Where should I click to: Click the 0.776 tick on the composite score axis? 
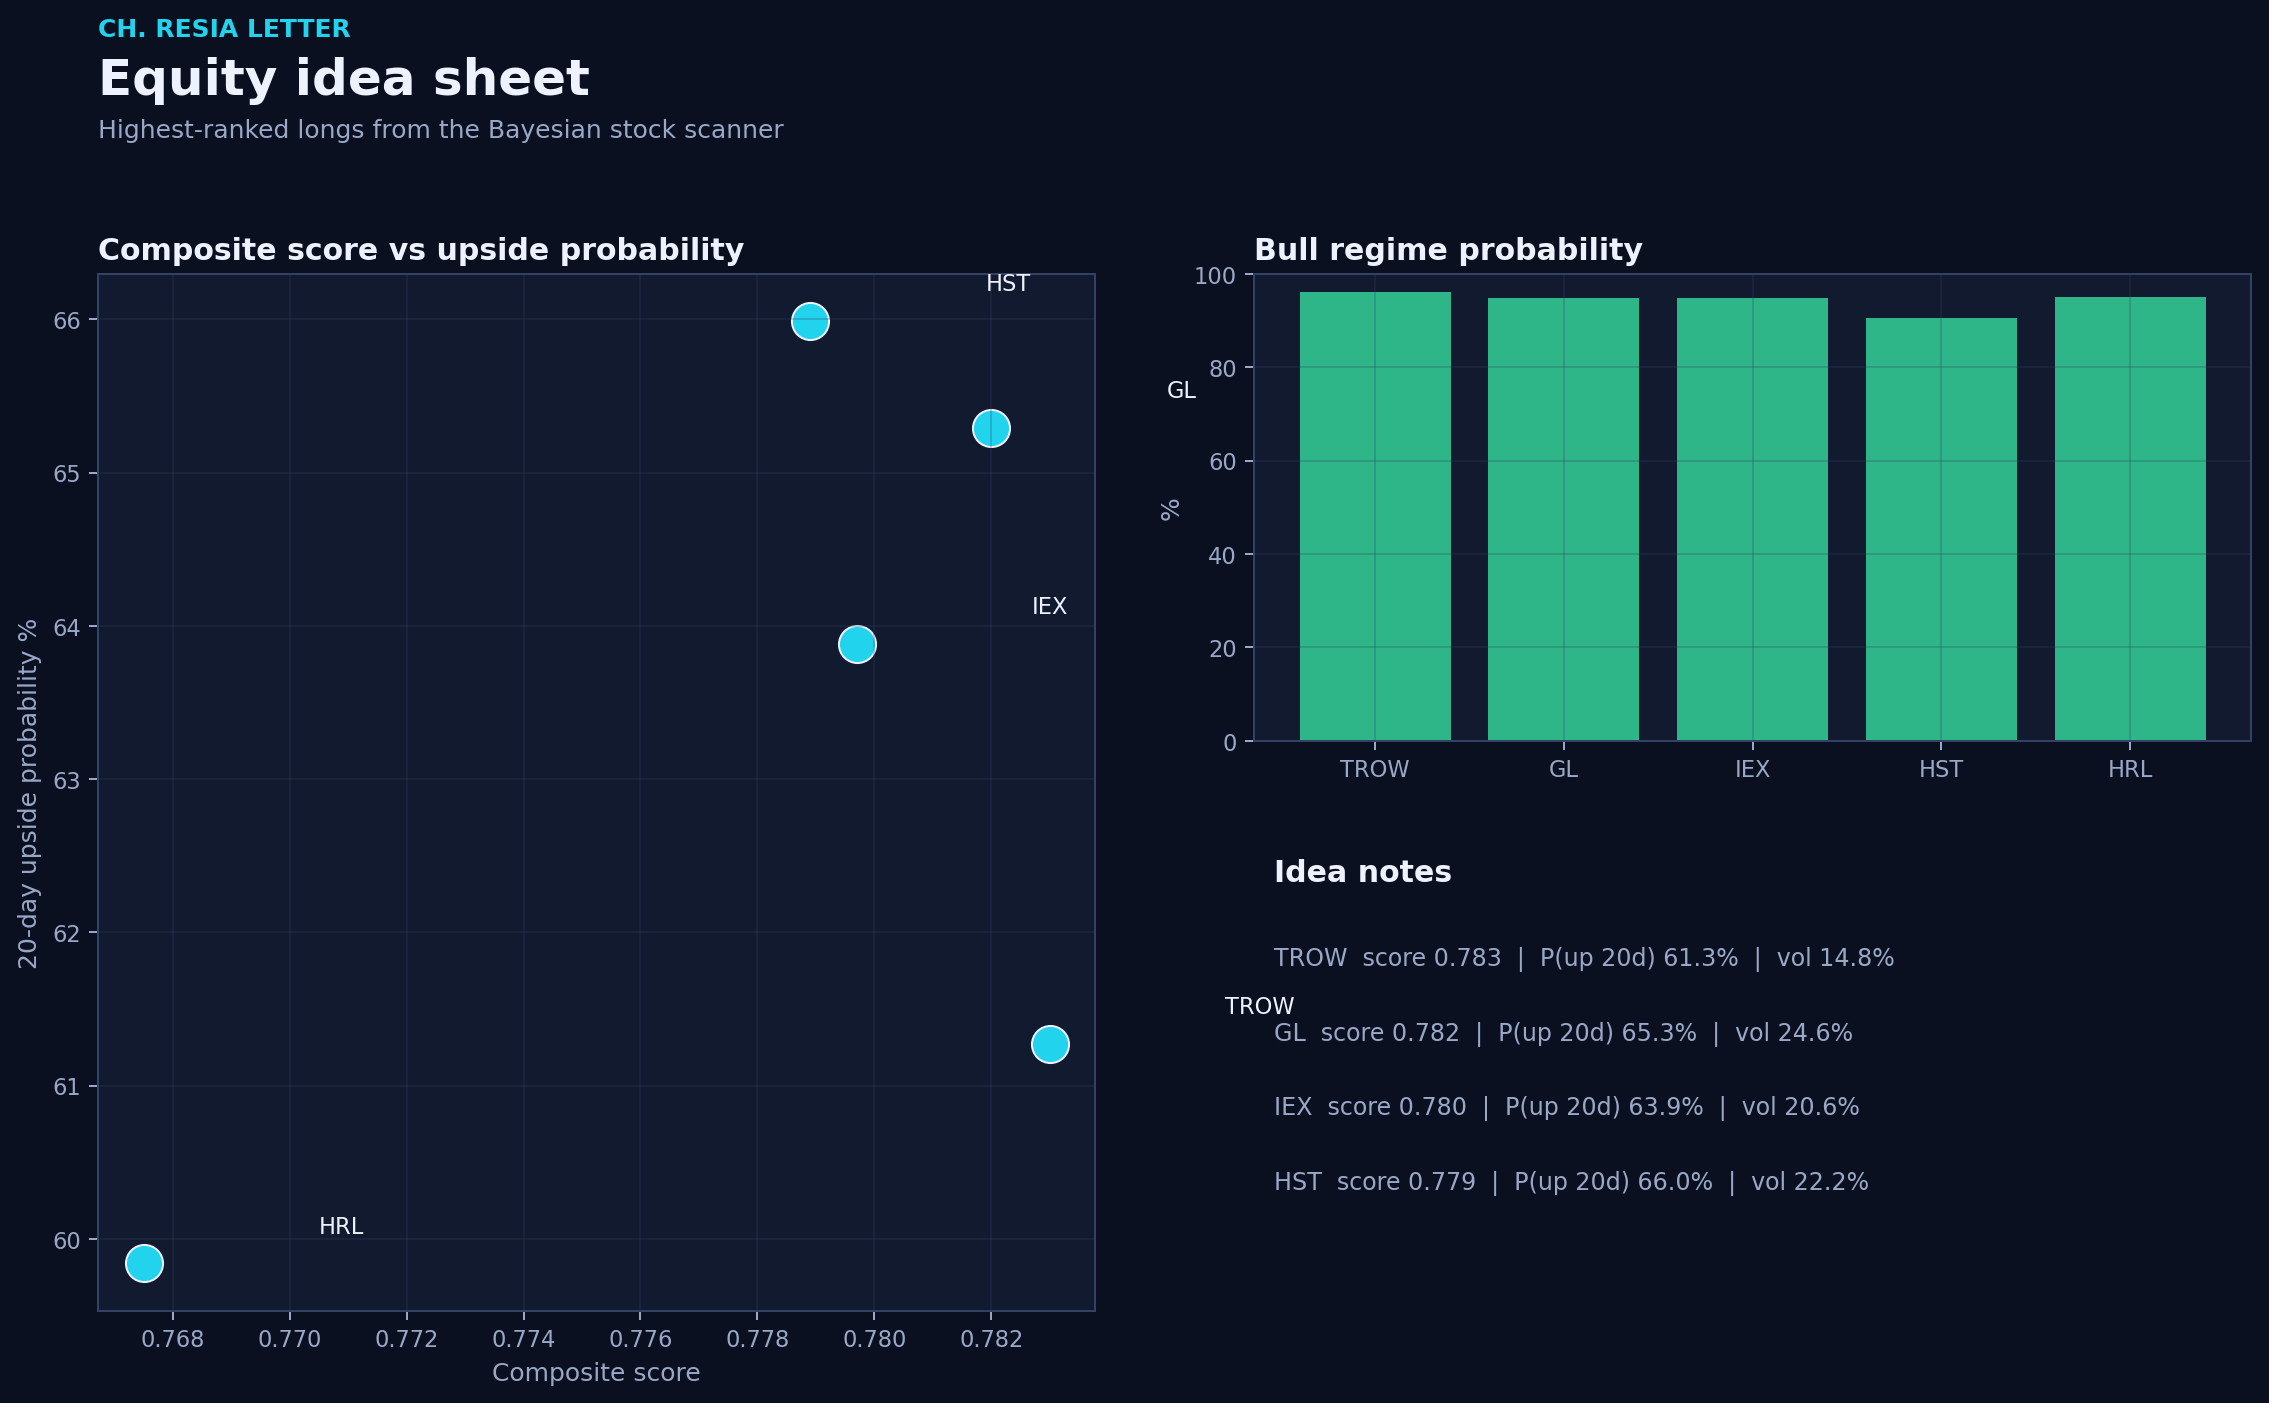[641, 1340]
